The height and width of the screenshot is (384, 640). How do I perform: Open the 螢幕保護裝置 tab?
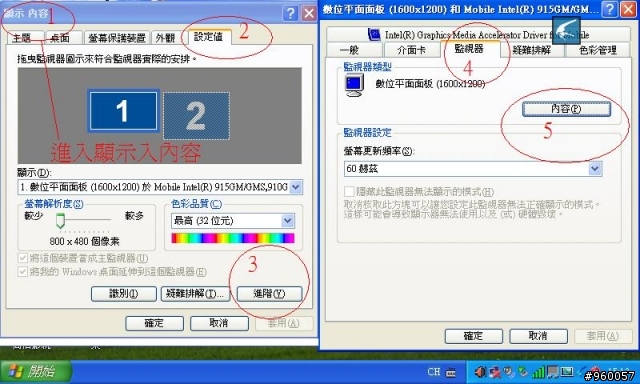point(117,38)
